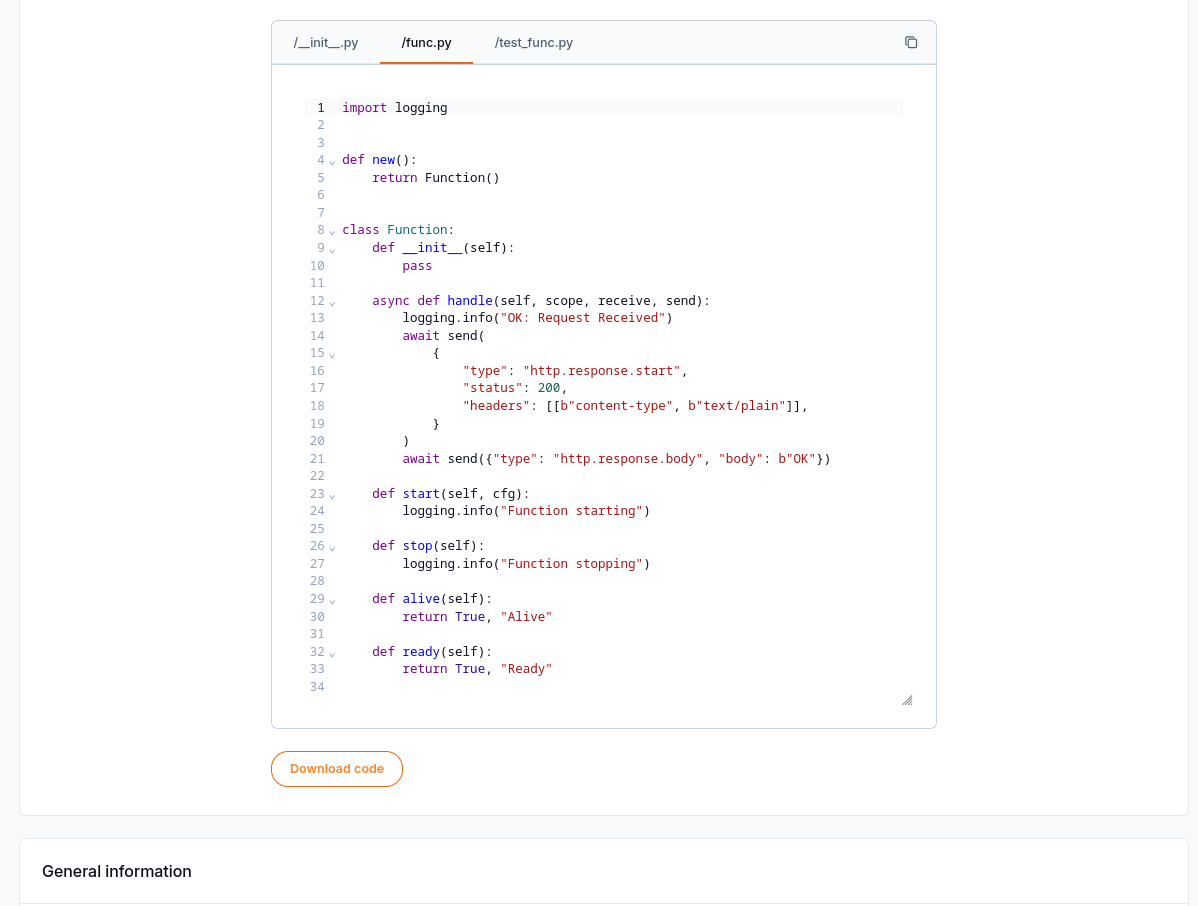Click the 'pass' statement on line 10
Screen dimensions: 1198x906
tap(417, 266)
